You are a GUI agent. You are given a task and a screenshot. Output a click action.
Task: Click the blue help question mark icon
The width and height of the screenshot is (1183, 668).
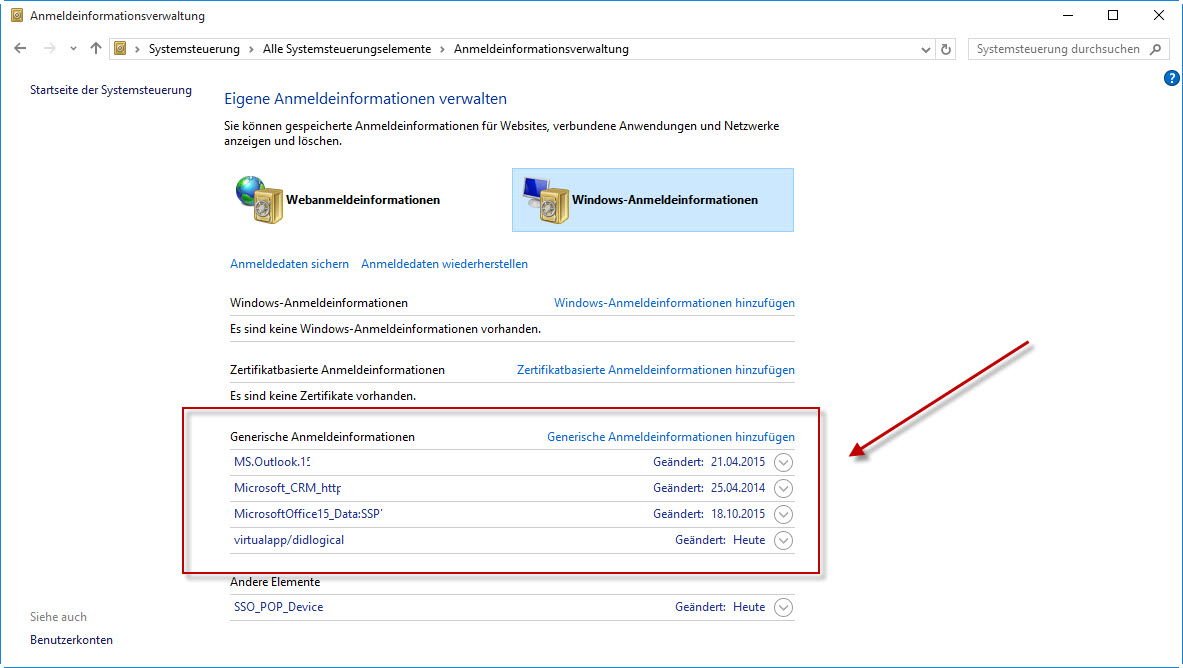coord(1172,78)
